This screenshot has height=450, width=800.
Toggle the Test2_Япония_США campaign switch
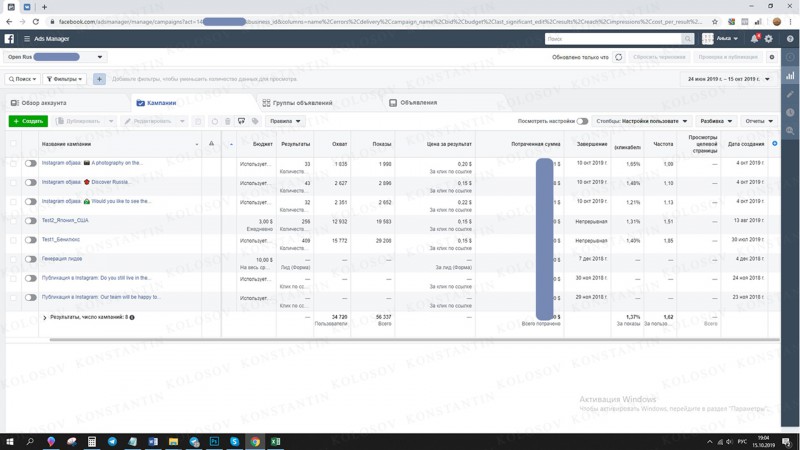pyautogui.click(x=31, y=221)
